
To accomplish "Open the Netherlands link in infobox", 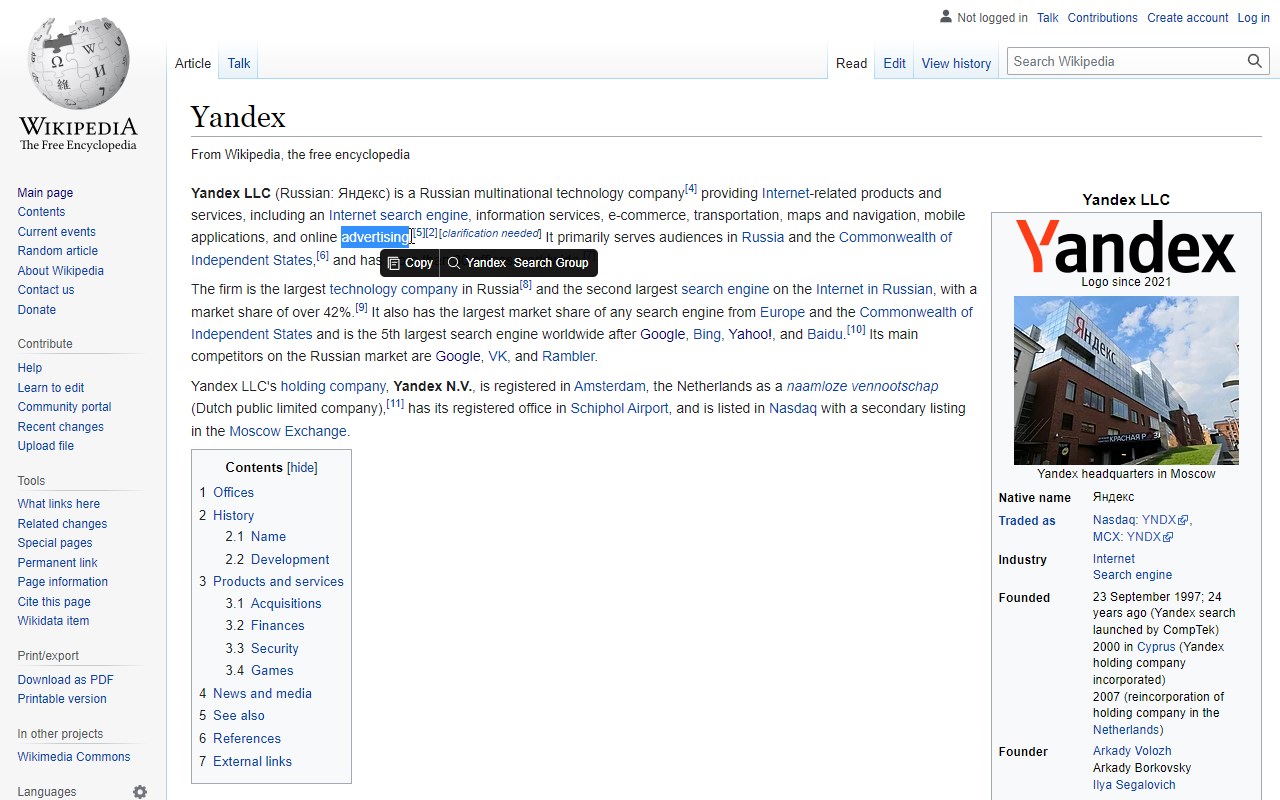I will (x=1125, y=730).
